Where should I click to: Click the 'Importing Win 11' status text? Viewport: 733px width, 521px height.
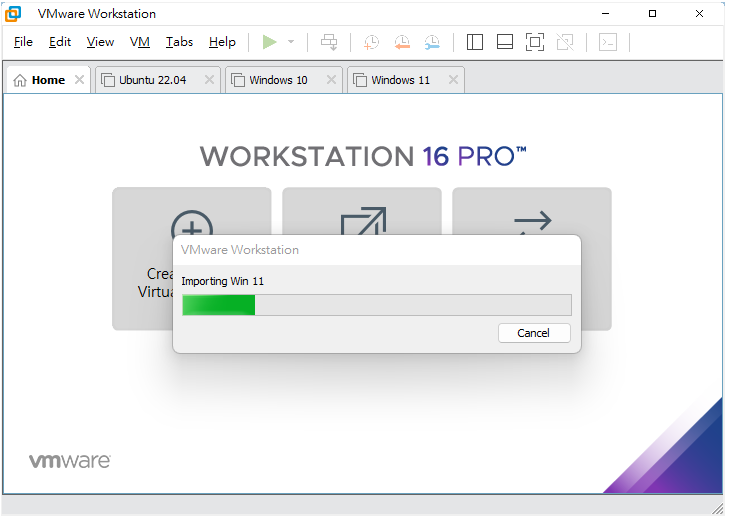[x=223, y=281]
